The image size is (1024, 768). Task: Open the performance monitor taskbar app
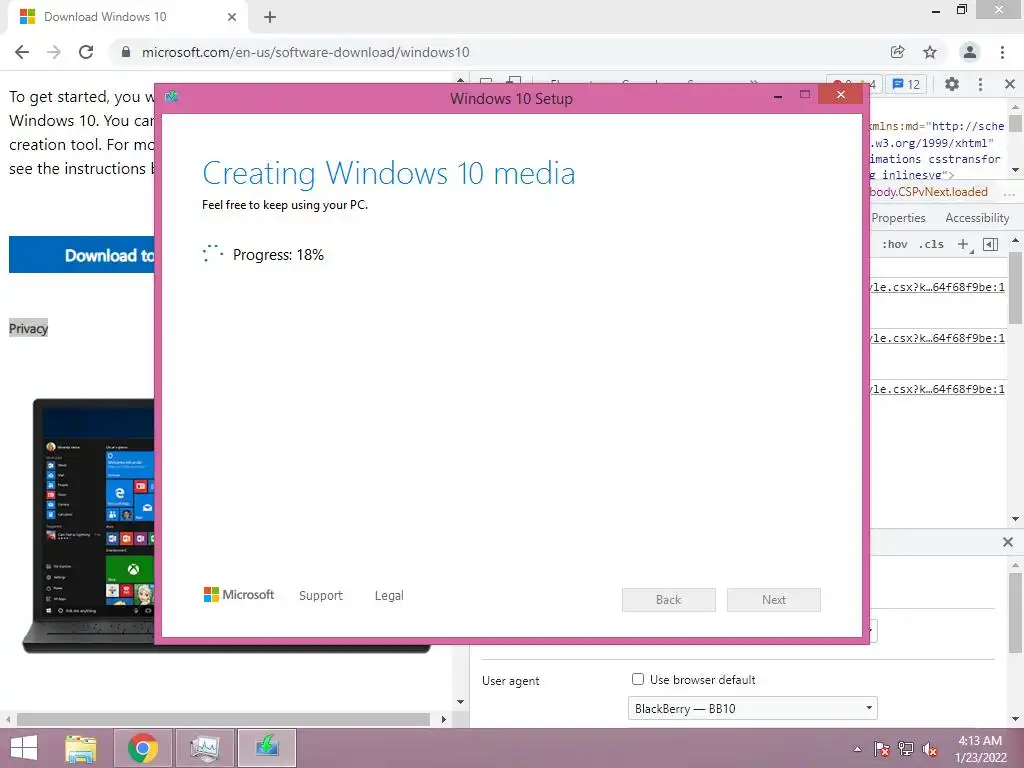(205, 748)
